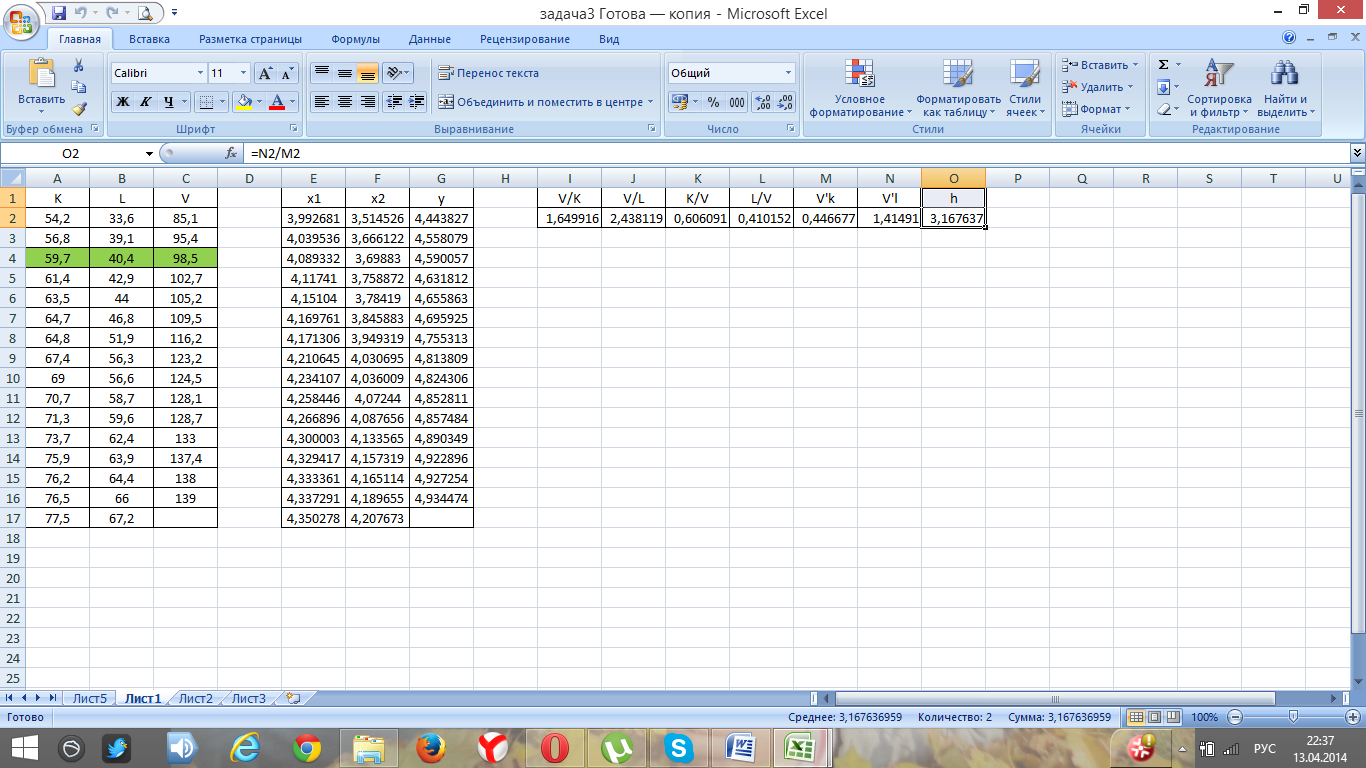Open print preview from quick access toolbar
The image size is (1366, 768).
tap(145, 13)
